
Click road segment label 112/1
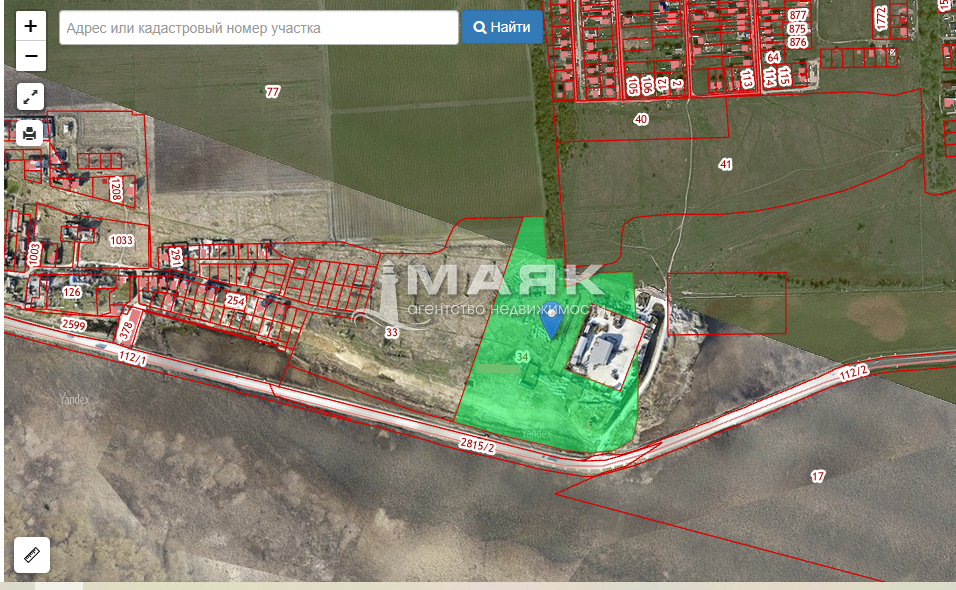click(132, 356)
